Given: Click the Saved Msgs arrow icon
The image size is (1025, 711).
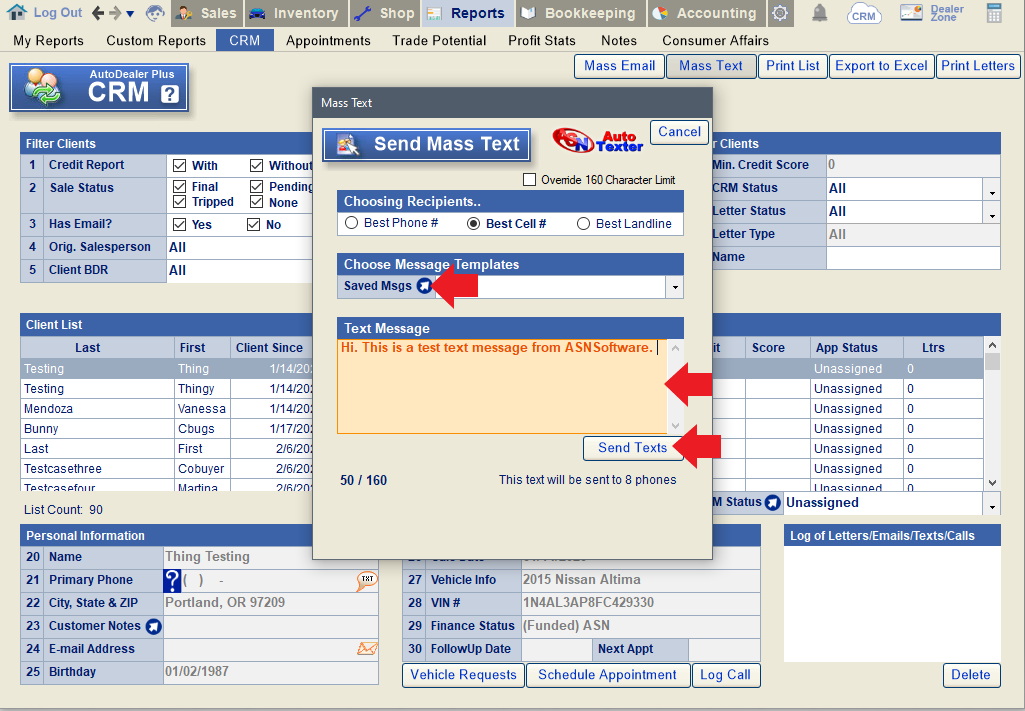Looking at the screenshot, I should 424,286.
